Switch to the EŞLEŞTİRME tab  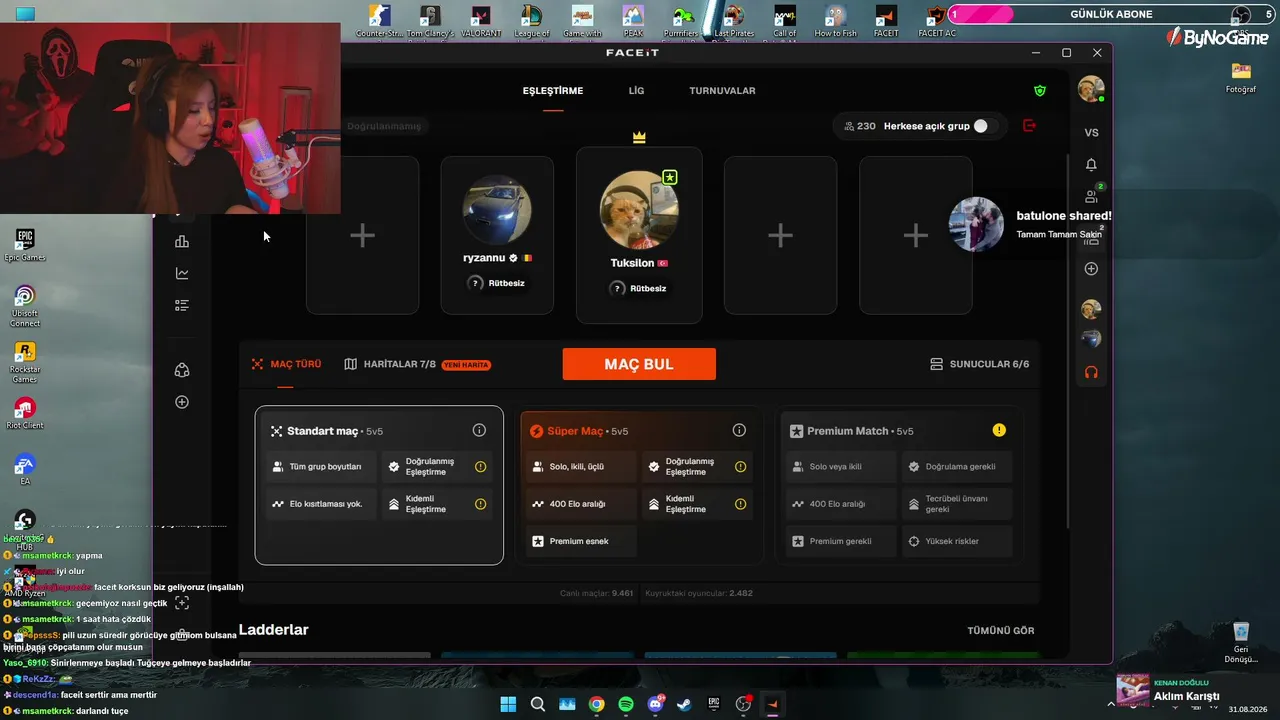pyautogui.click(x=553, y=91)
